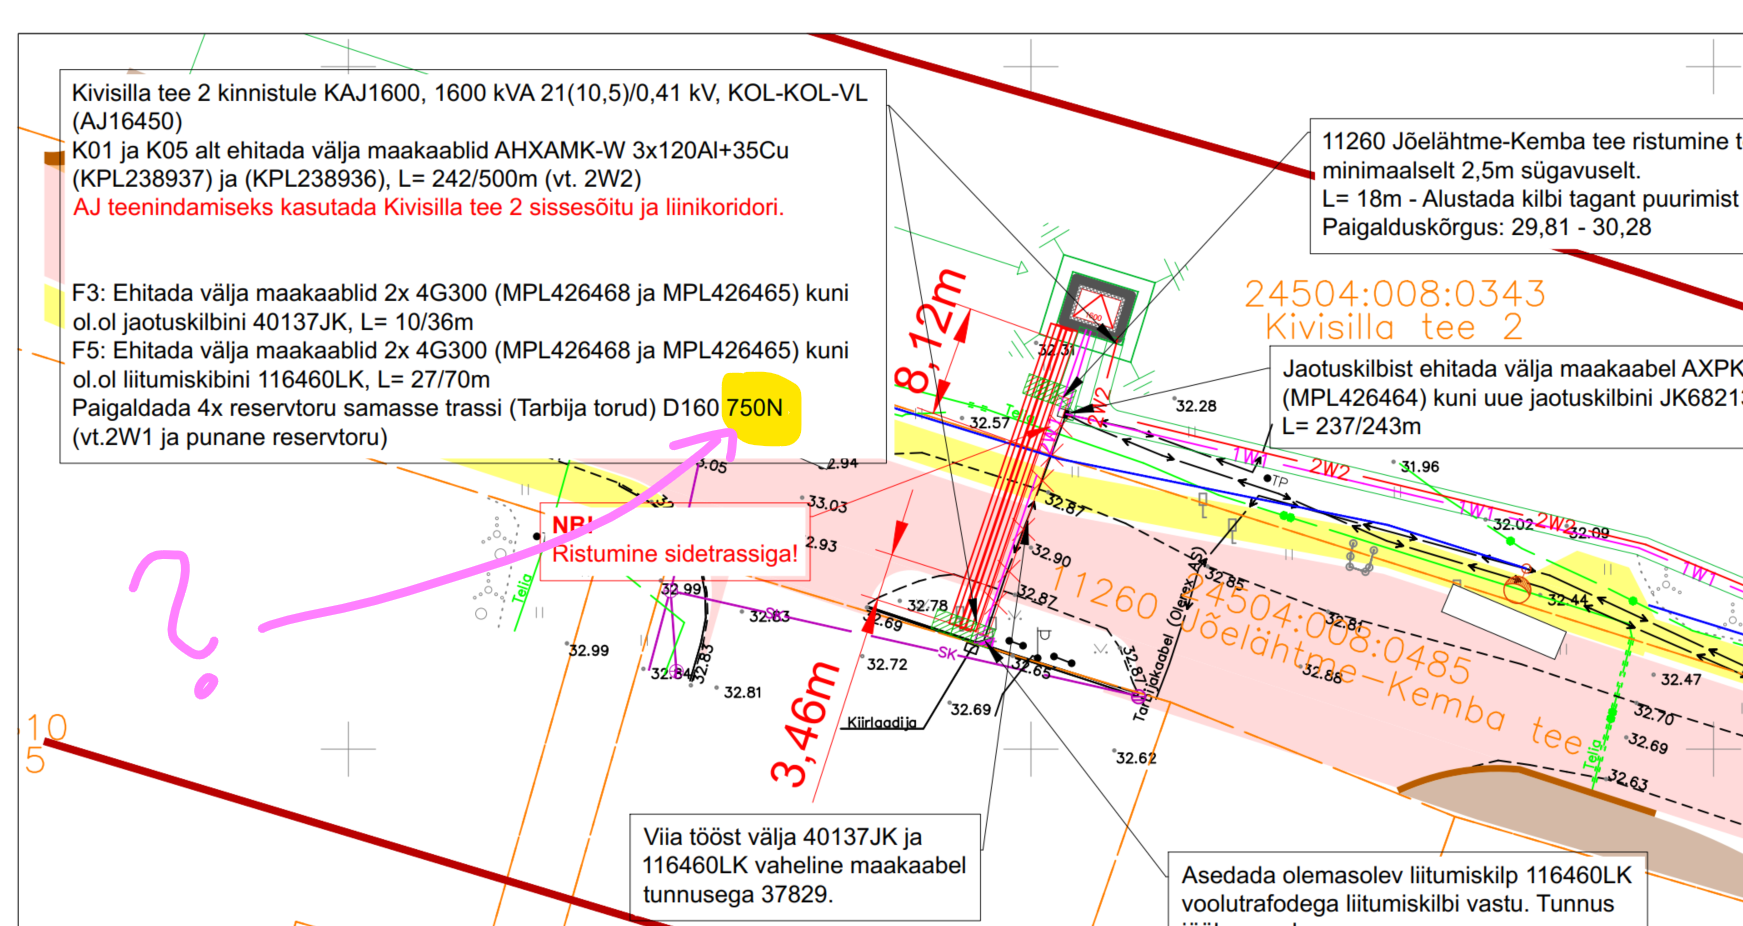Click the underlined Kiirlaadija label
Image resolution: width=1743 pixels, height=926 pixels.
pyautogui.click(x=881, y=723)
